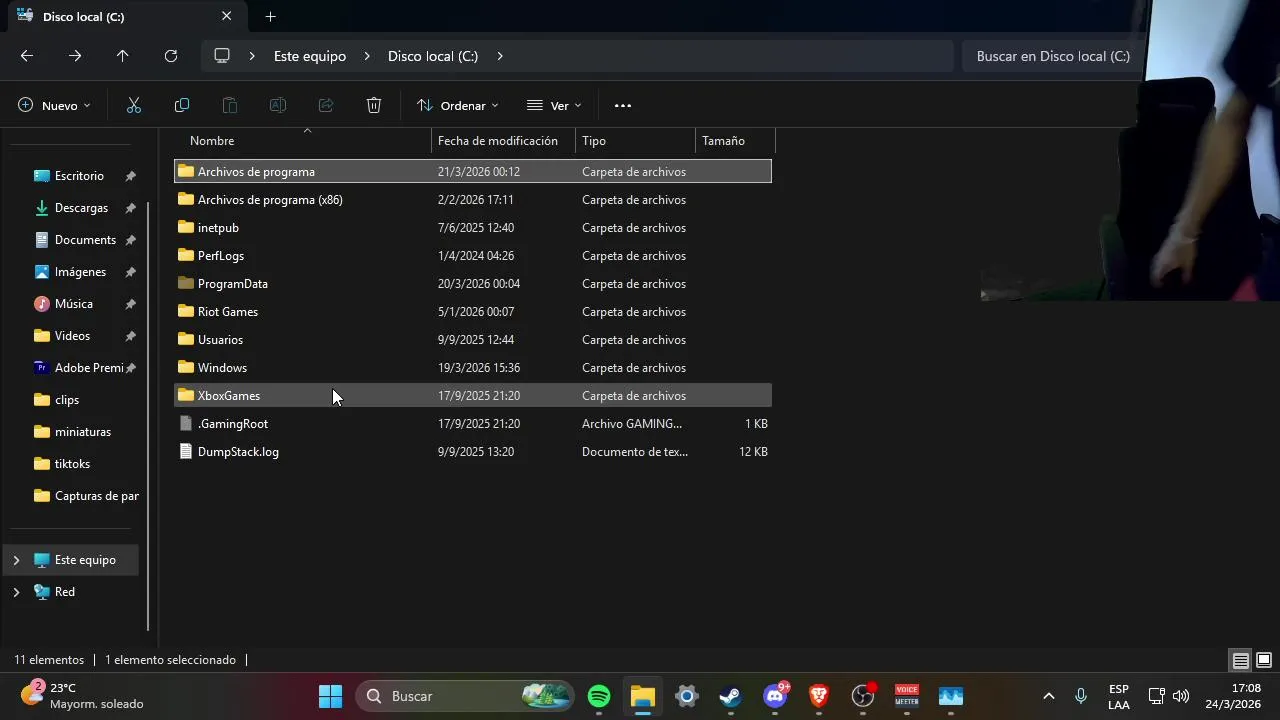Screen dimensions: 1280x720
Task: Click the Cut scissors icon
Action: pos(134,105)
